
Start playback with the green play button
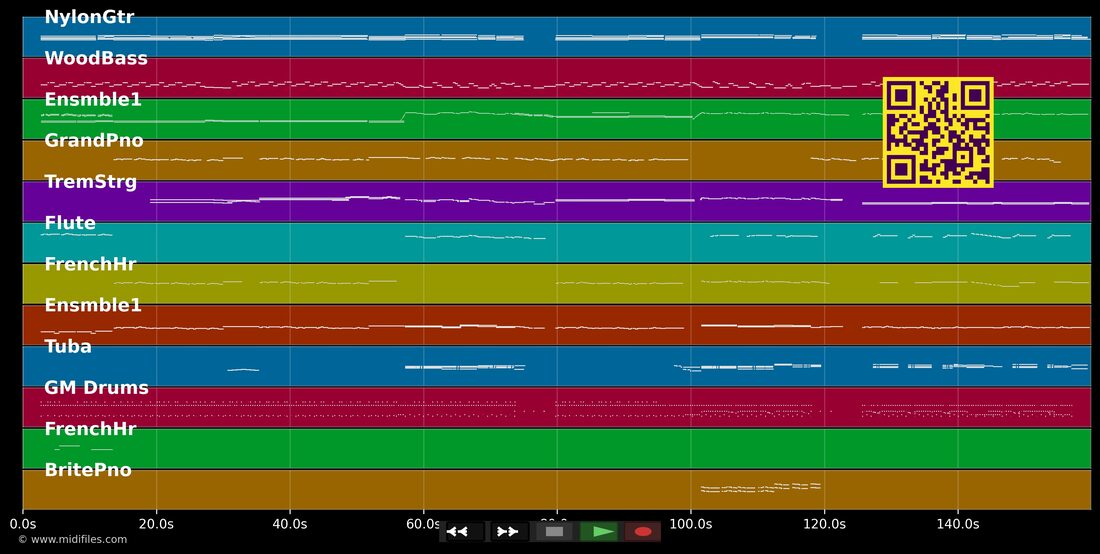[x=599, y=532]
